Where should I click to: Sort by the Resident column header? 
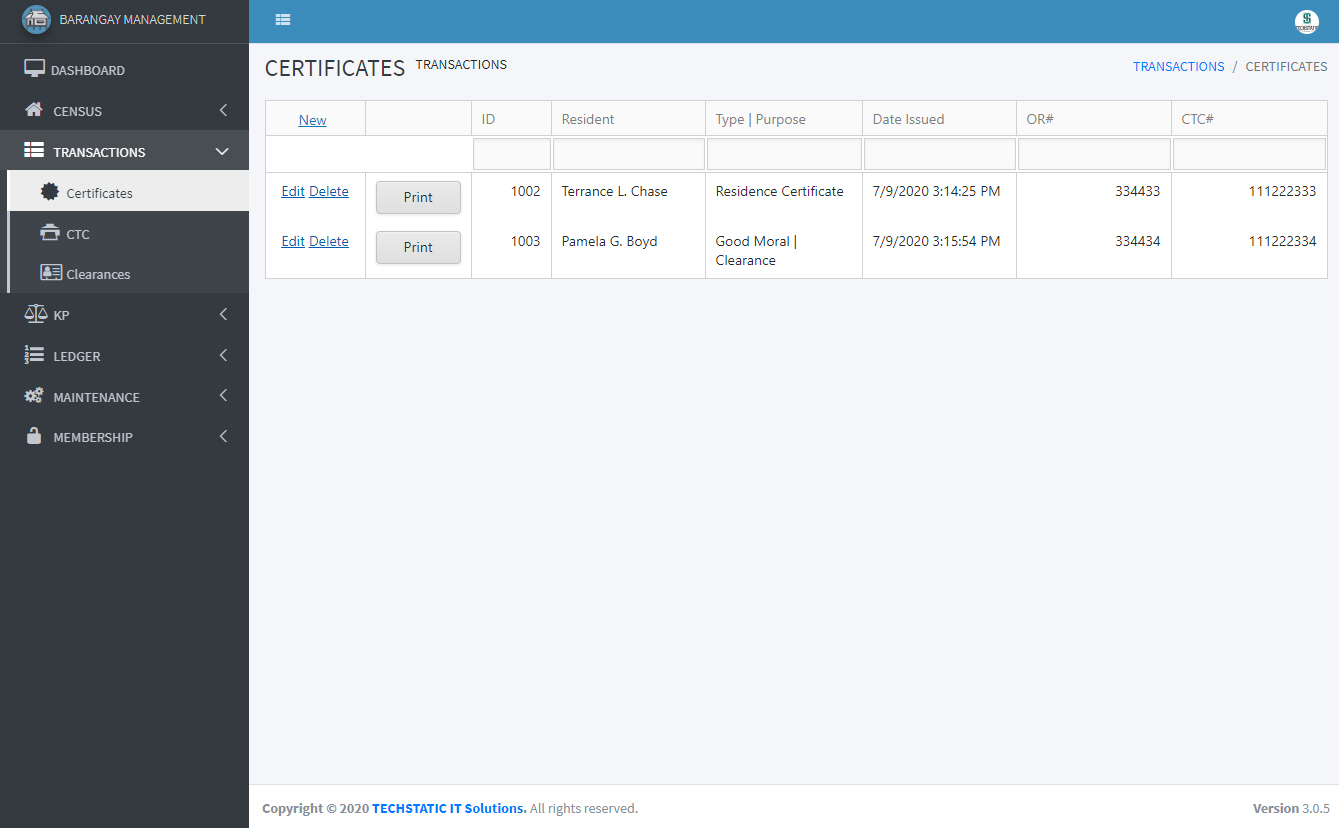628,119
